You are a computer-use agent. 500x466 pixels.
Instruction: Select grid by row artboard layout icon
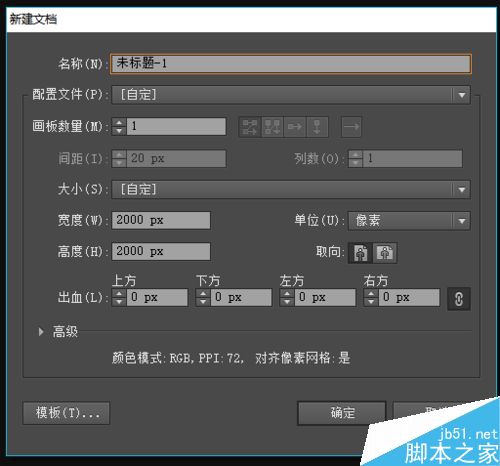coord(250,127)
